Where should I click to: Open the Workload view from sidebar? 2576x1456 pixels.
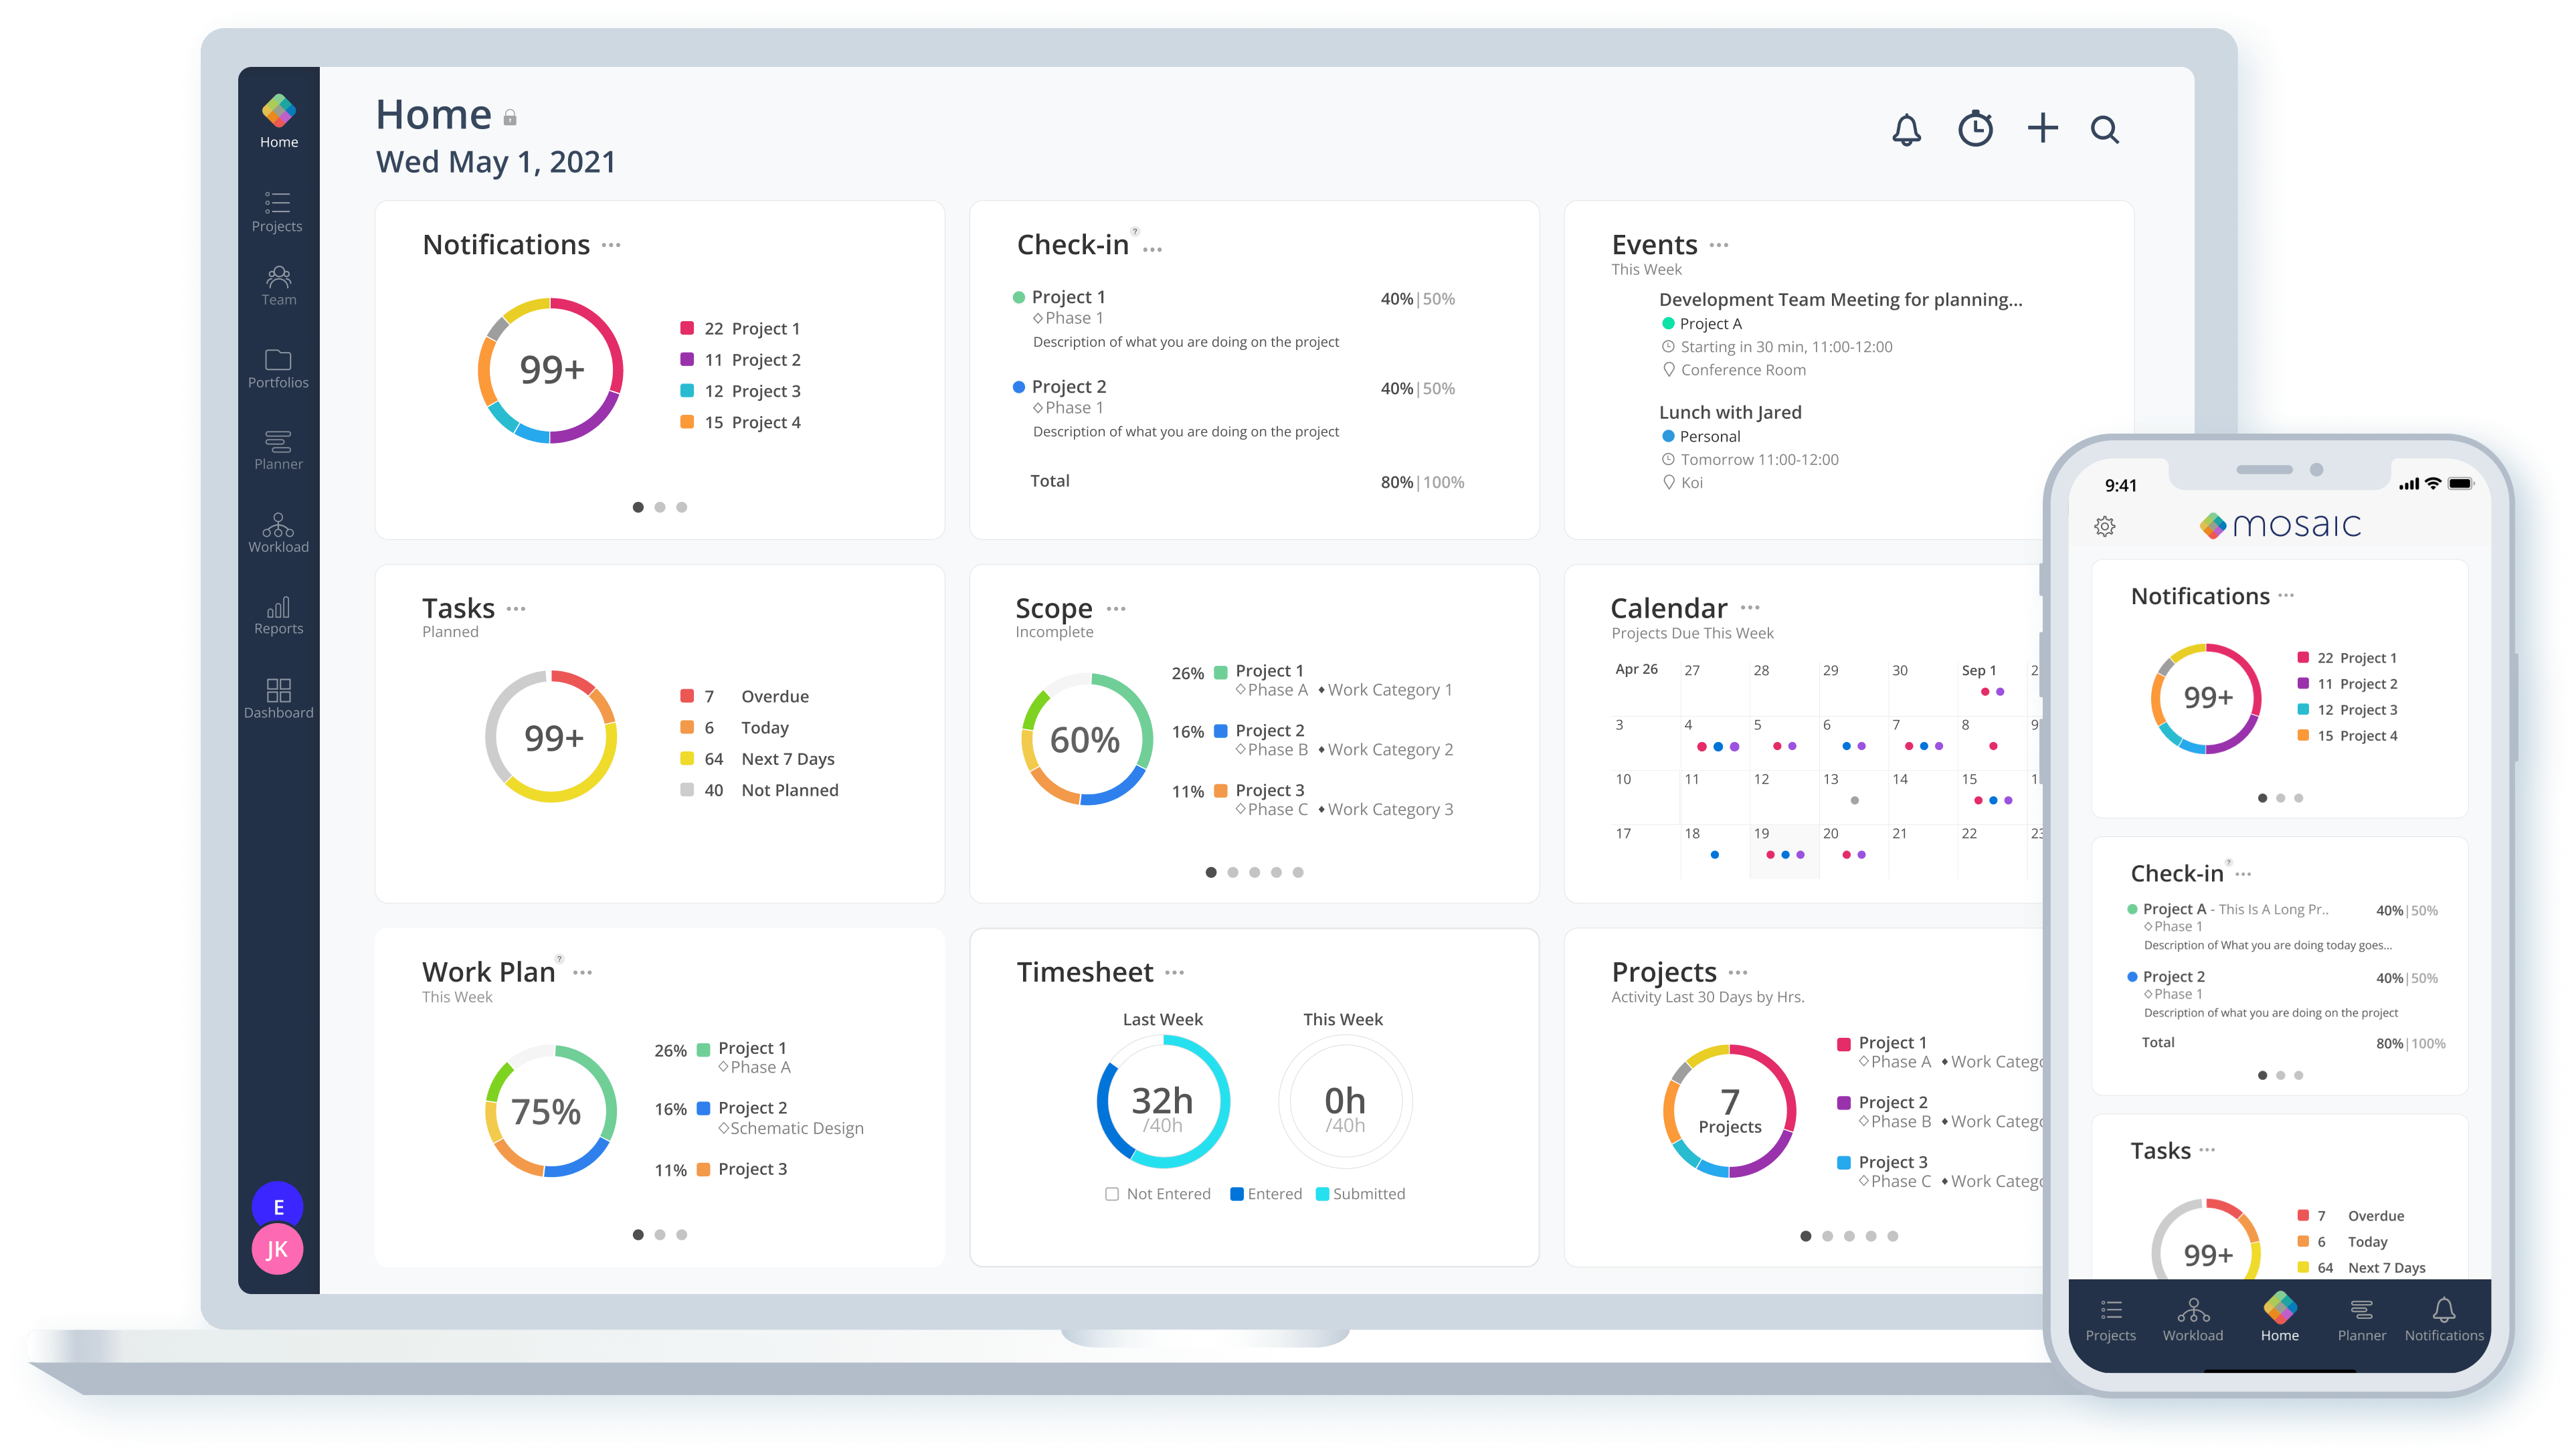point(278,530)
